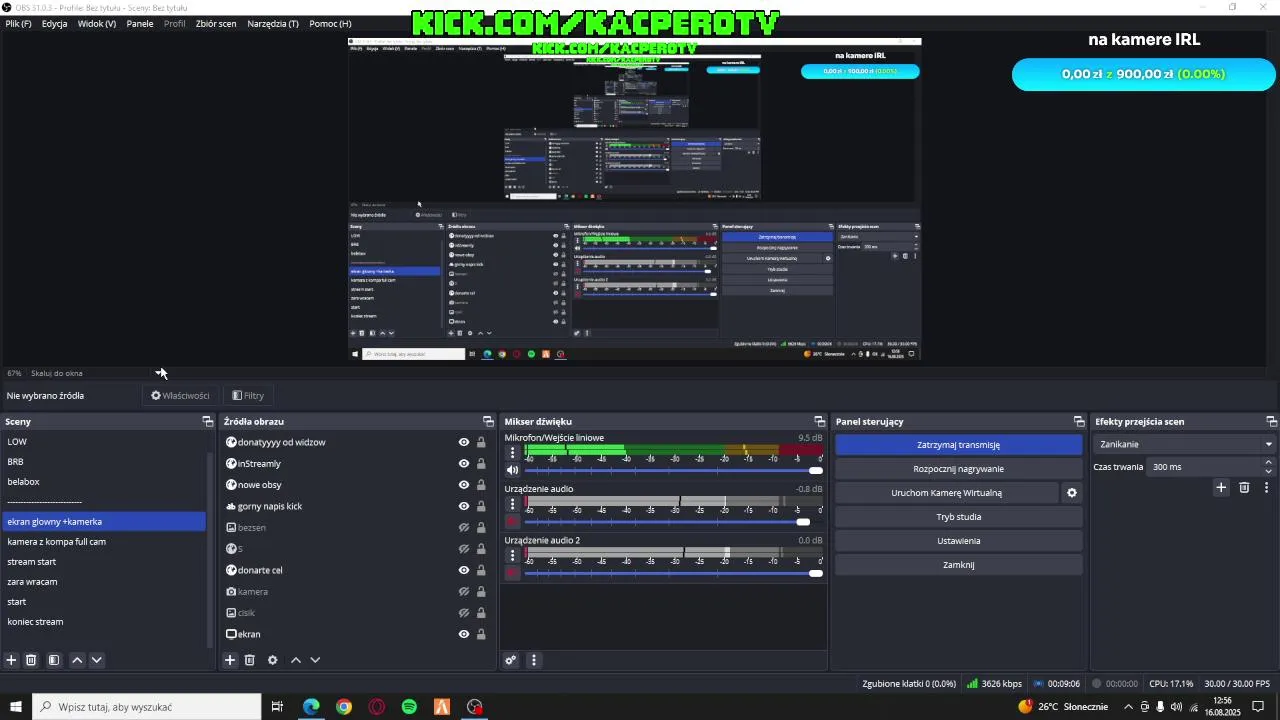Open advanced audio properties gears icon
Viewport: 1280px width, 720px height.
(511, 660)
